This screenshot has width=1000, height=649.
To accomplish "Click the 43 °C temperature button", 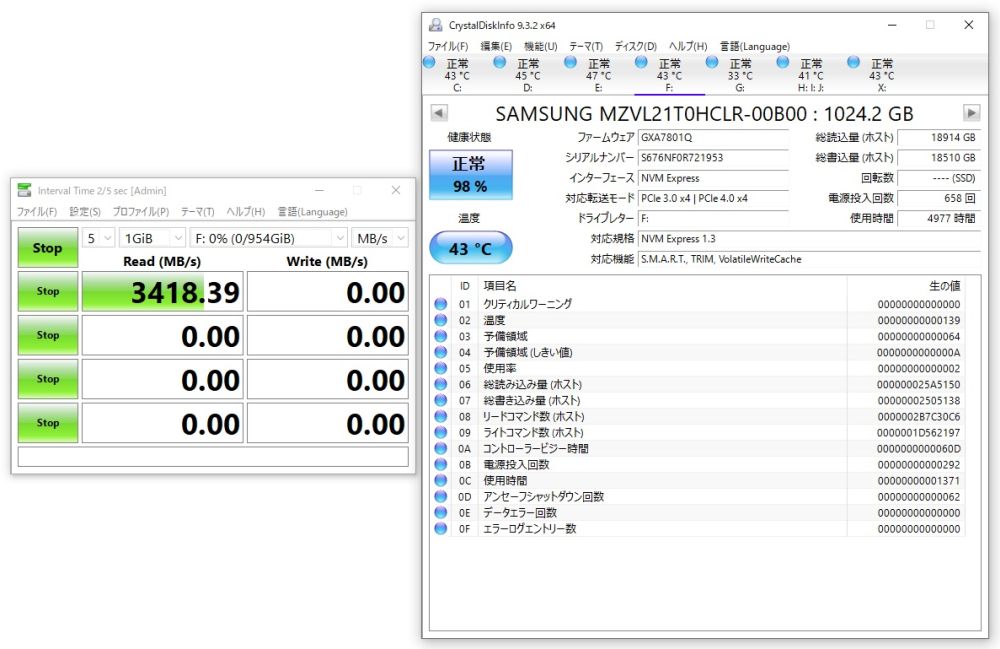I will 471,248.
